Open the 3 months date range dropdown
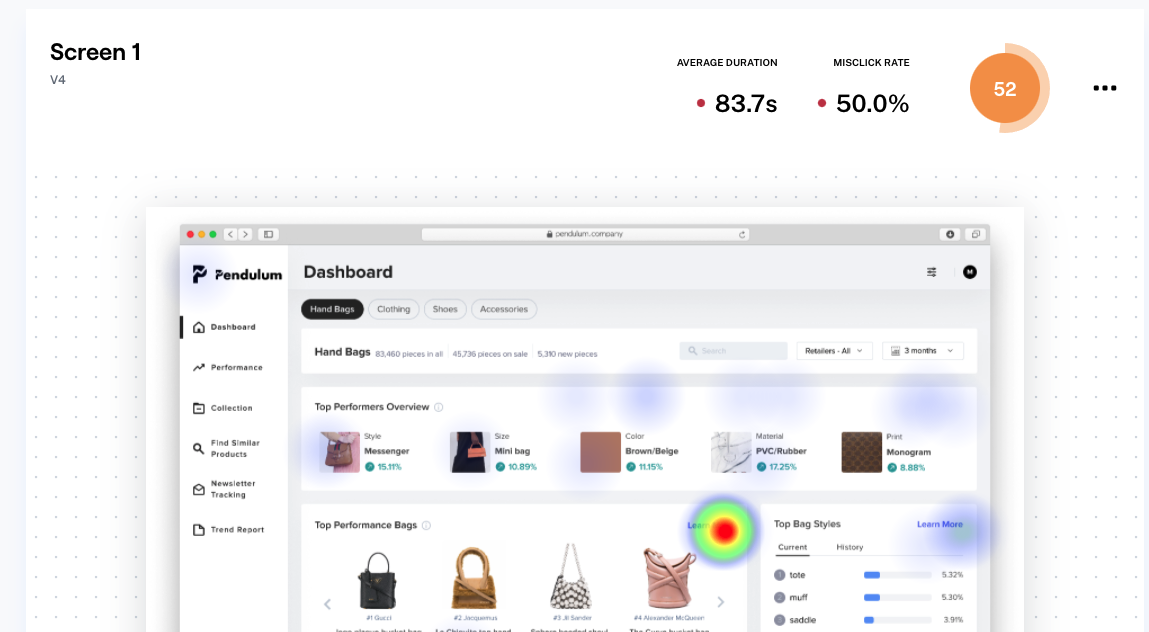The image size is (1149, 632). coord(923,351)
